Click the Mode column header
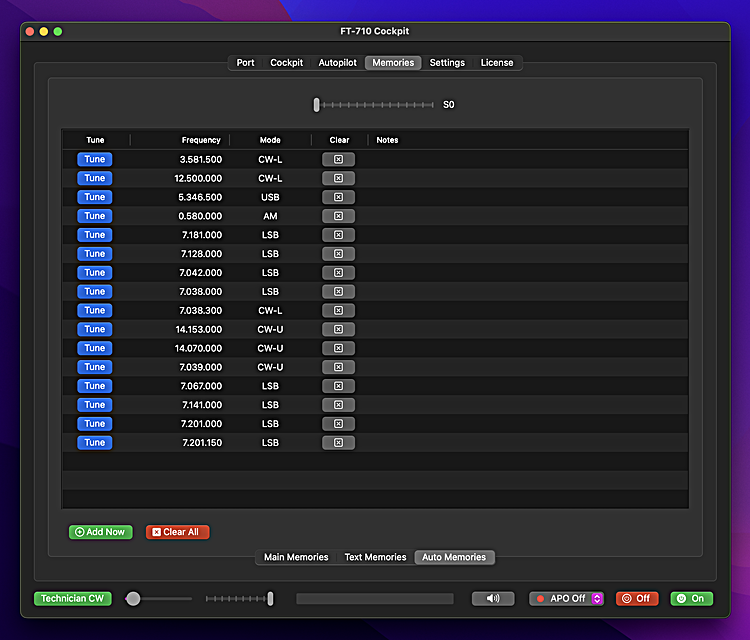Screen dimensions: 750x640 click(x=270, y=140)
